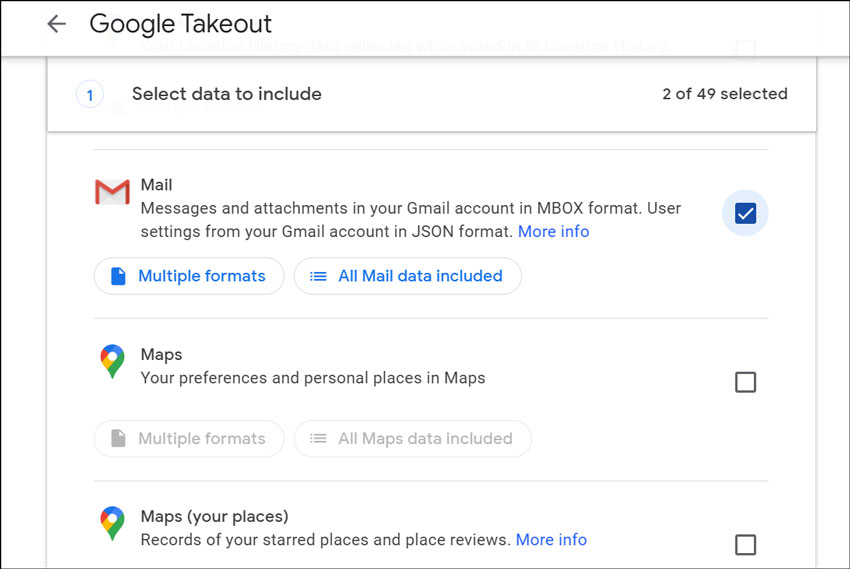Tick the Maps (your places) checkbox
Screen dimensions: 850x569
coord(745,544)
